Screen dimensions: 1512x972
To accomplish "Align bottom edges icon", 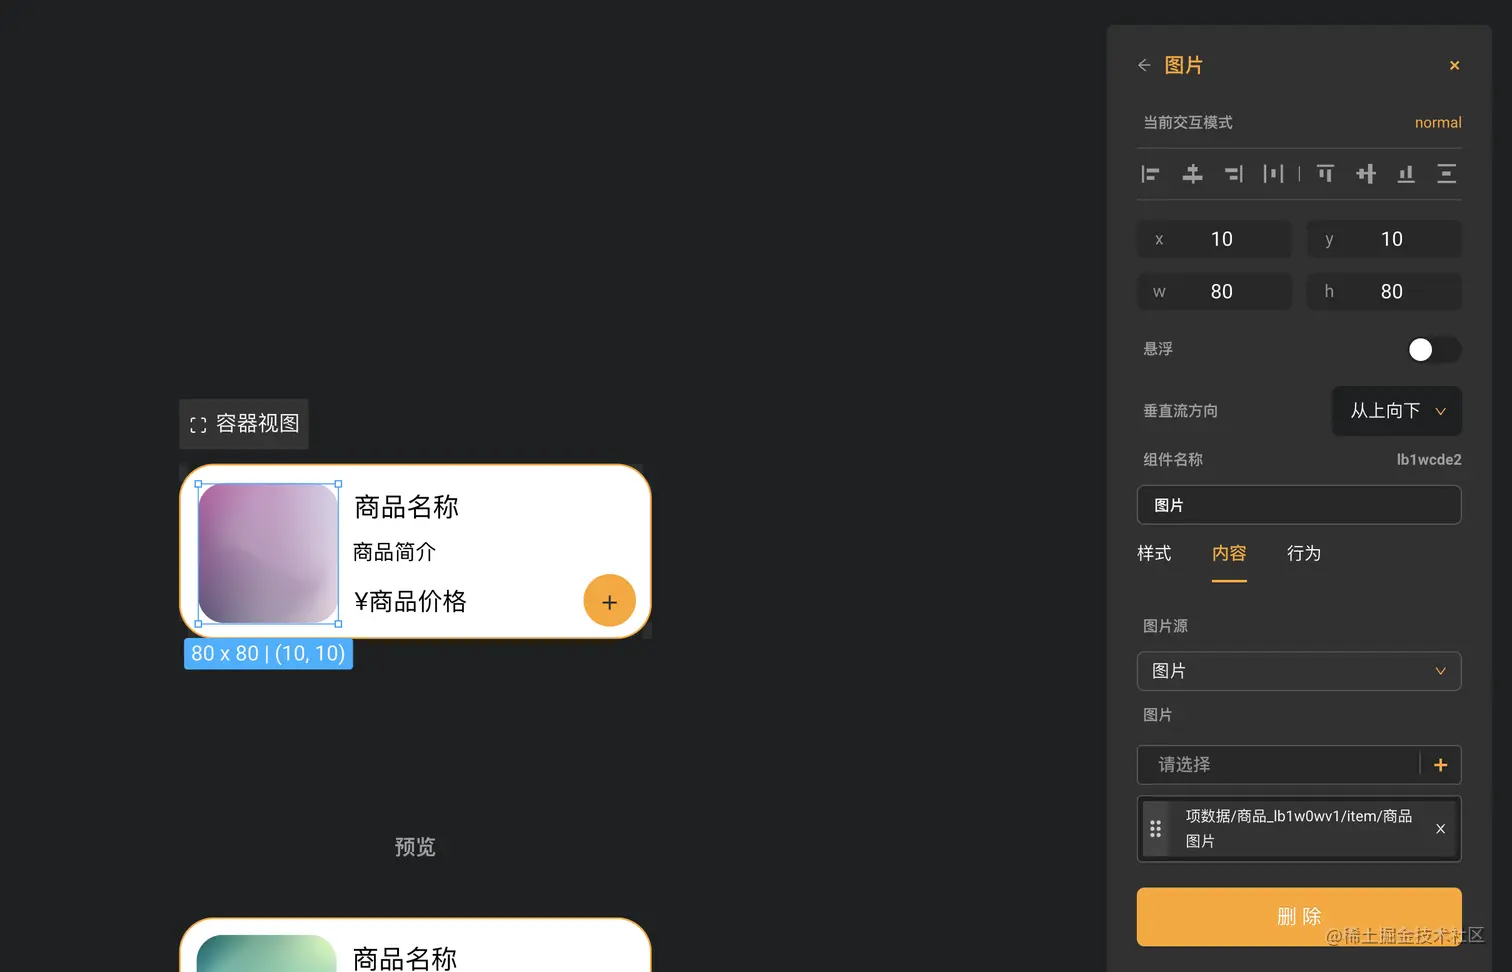I will coord(1406,174).
